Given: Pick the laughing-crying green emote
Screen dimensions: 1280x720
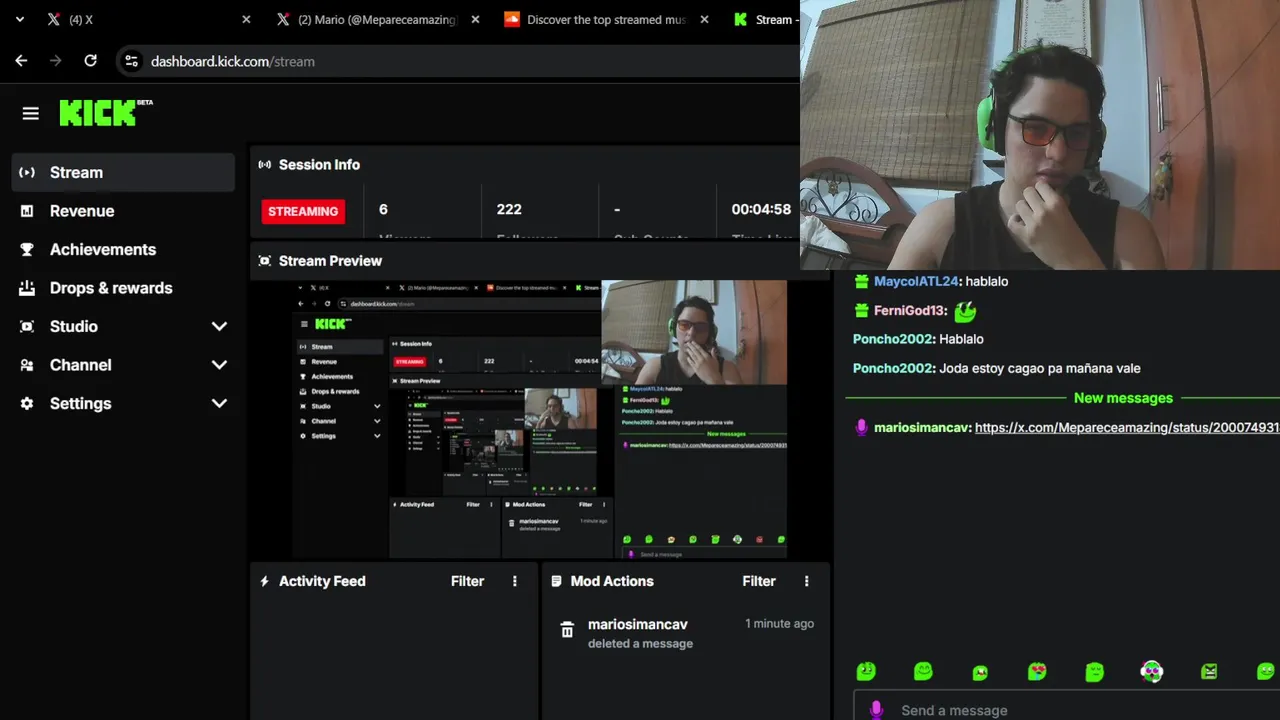Looking at the screenshot, I should (980, 672).
